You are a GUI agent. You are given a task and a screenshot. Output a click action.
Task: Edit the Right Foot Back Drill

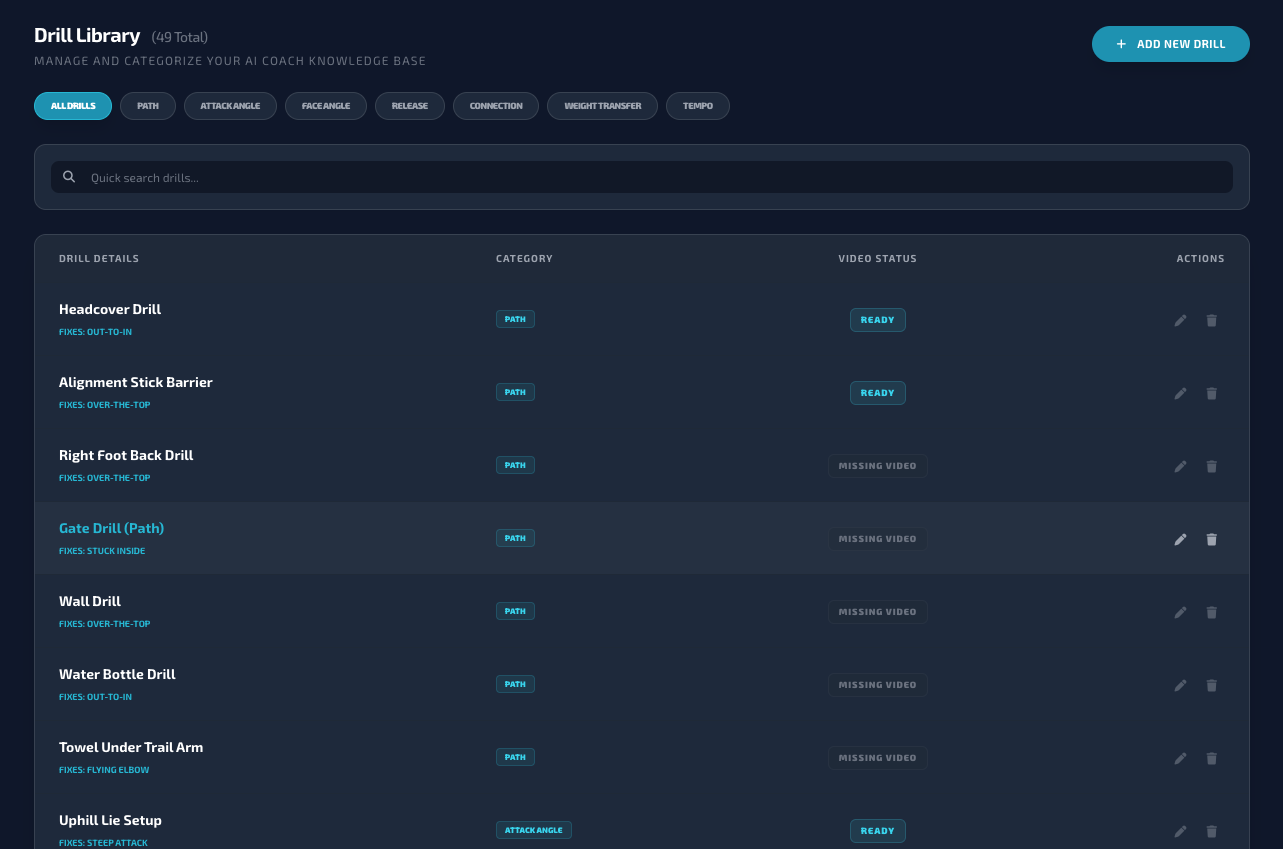1181,466
